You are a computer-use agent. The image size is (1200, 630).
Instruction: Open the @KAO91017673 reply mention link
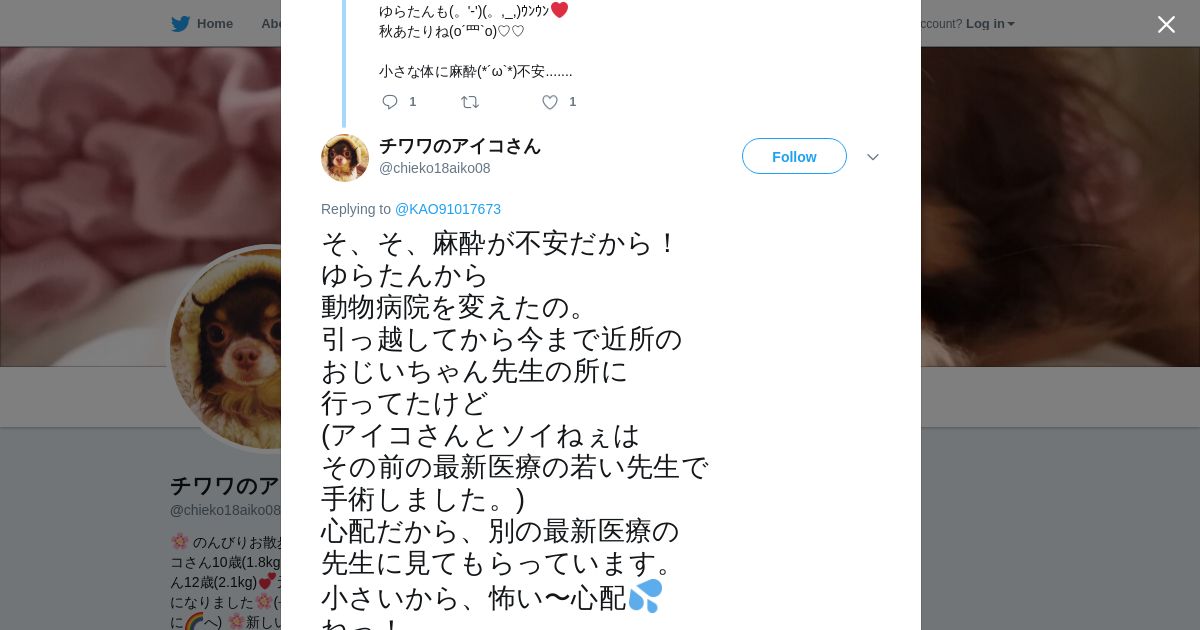click(448, 209)
